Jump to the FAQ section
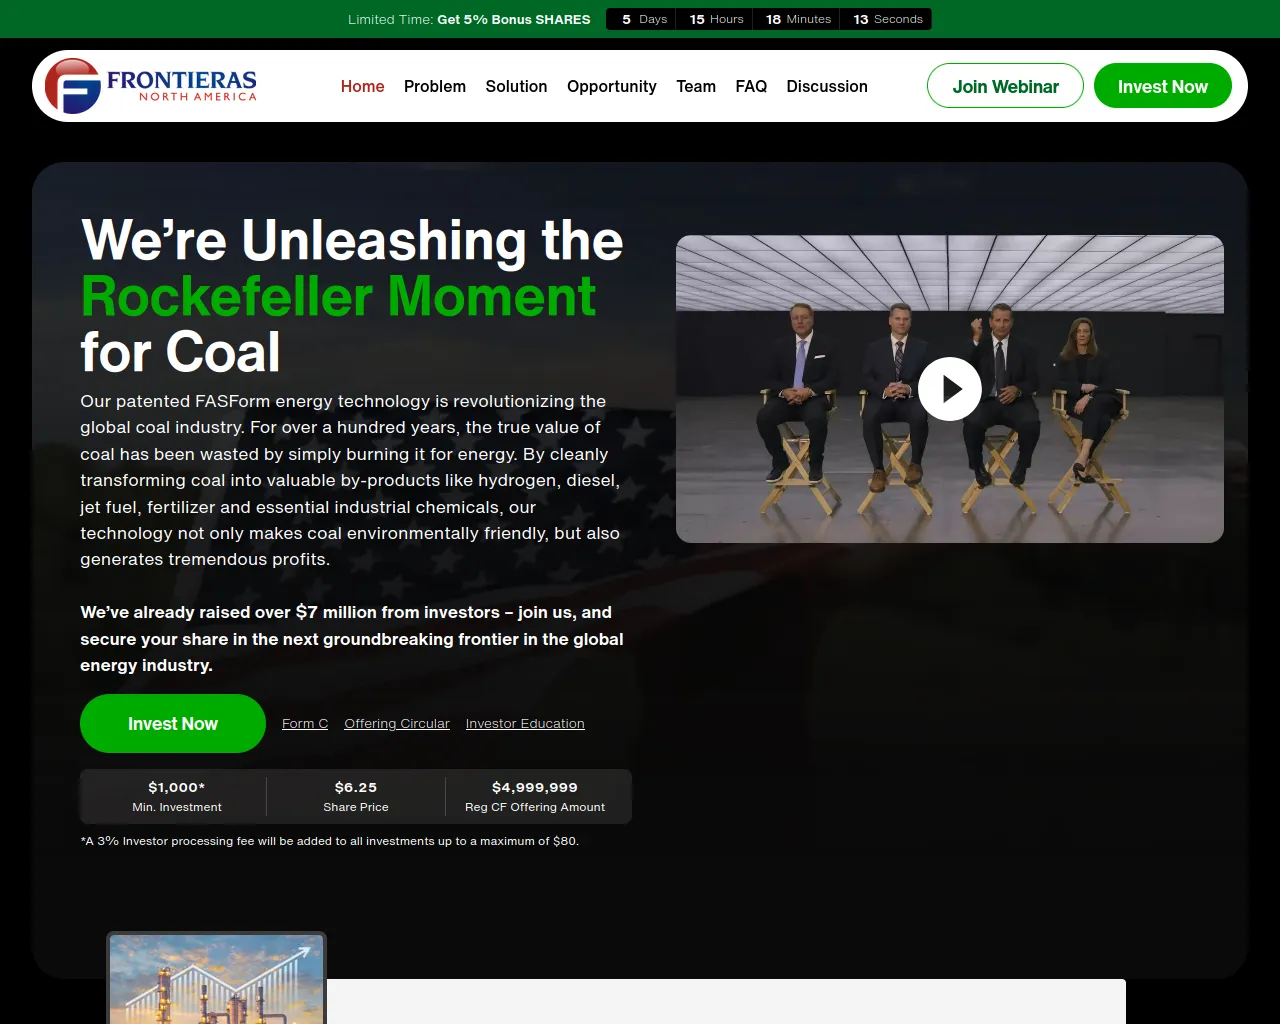The image size is (1280, 1024). [x=751, y=86]
